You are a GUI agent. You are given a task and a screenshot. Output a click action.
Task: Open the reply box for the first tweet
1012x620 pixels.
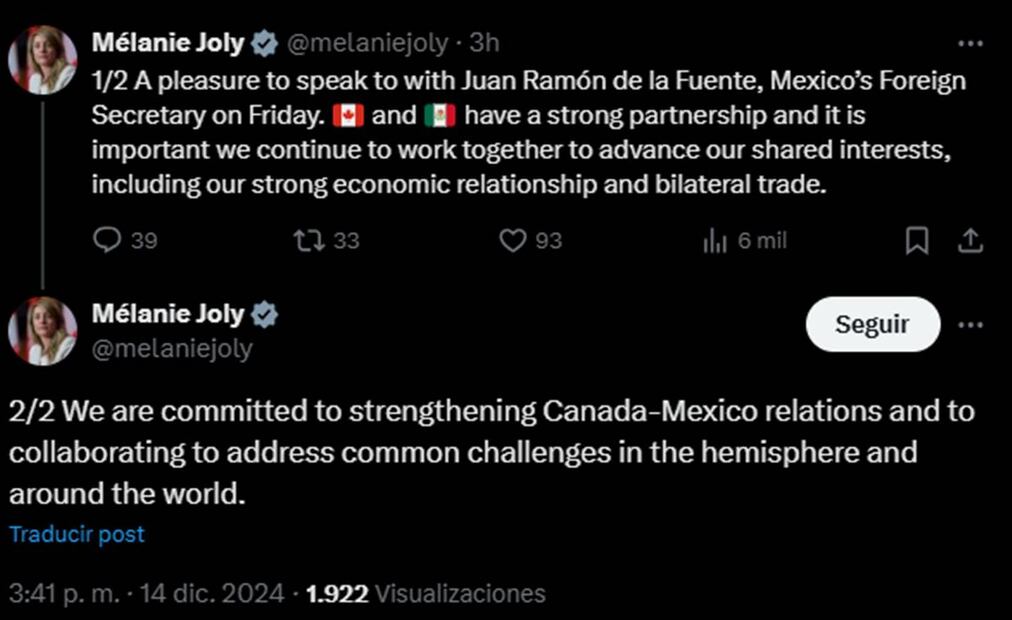coord(107,240)
